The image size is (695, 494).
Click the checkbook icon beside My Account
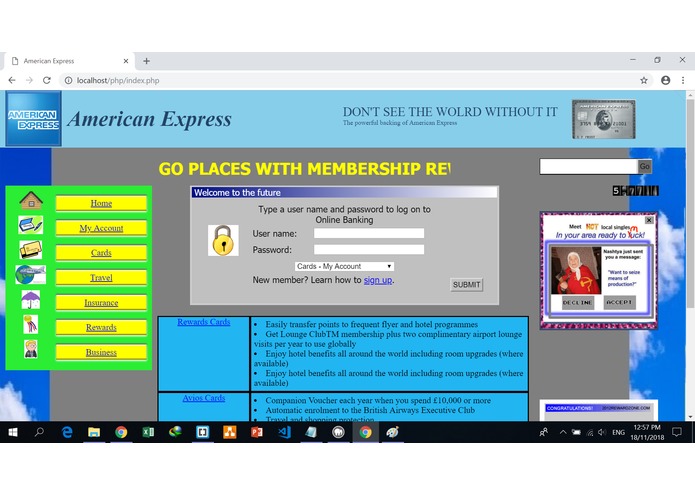point(31,225)
